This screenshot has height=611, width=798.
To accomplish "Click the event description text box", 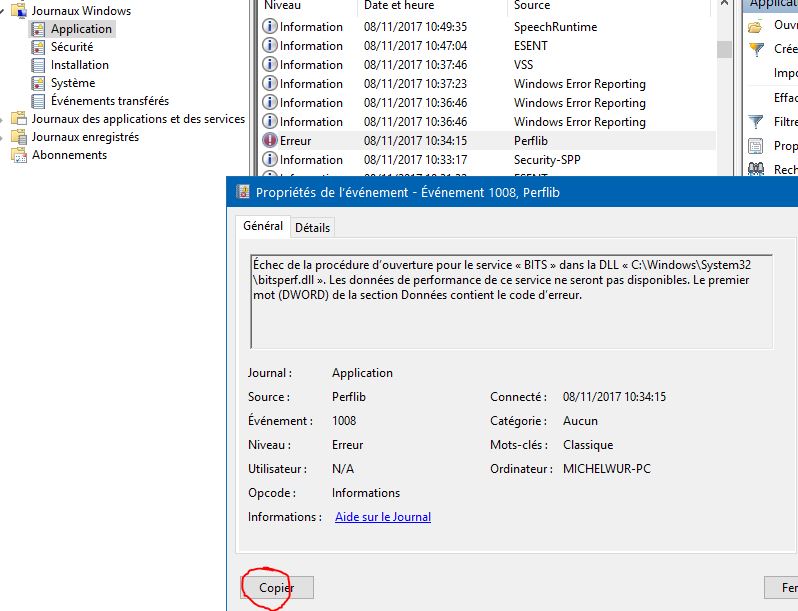I will 510,300.
